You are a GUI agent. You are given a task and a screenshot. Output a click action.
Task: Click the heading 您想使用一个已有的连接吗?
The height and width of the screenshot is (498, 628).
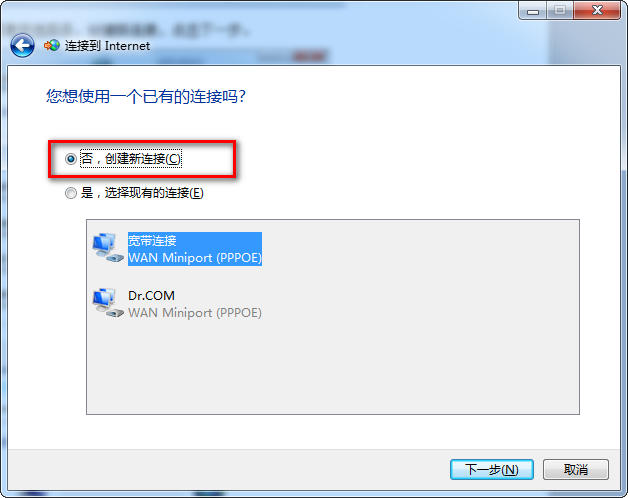tap(146, 96)
